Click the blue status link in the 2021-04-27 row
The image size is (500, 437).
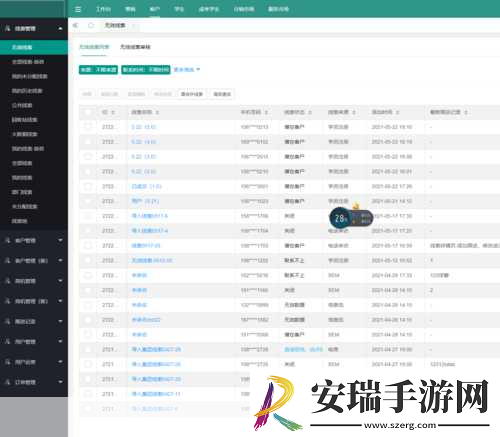click(x=303, y=349)
